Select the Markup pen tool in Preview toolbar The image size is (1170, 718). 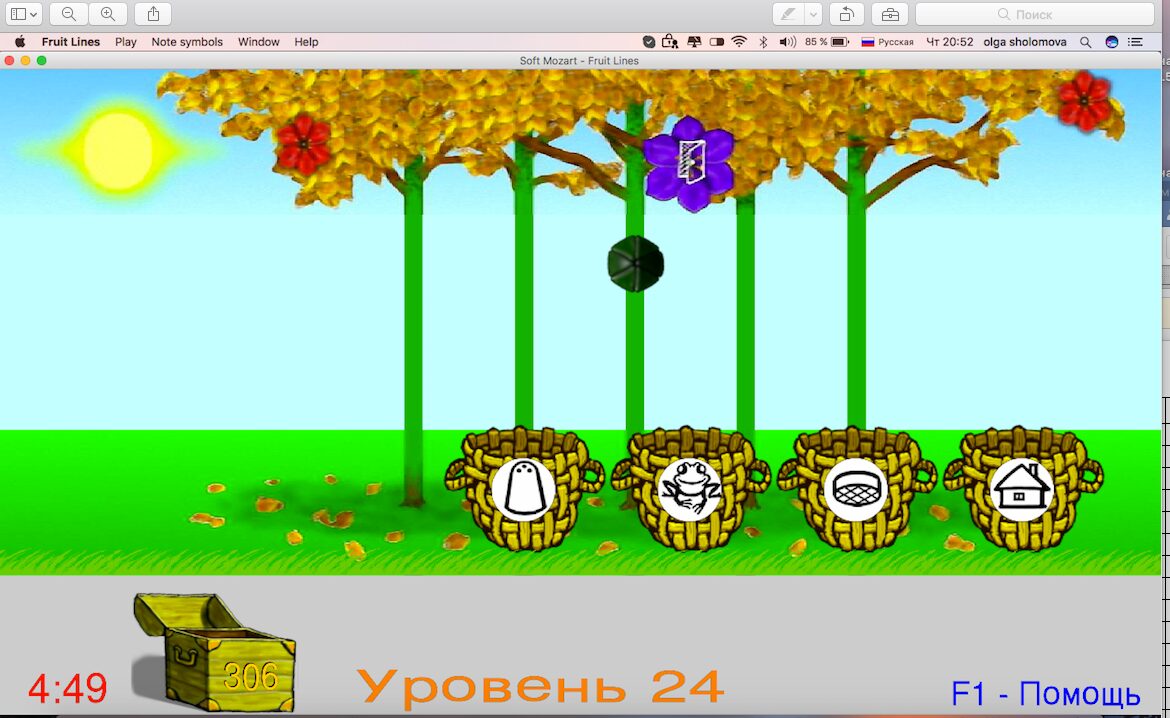coord(788,14)
